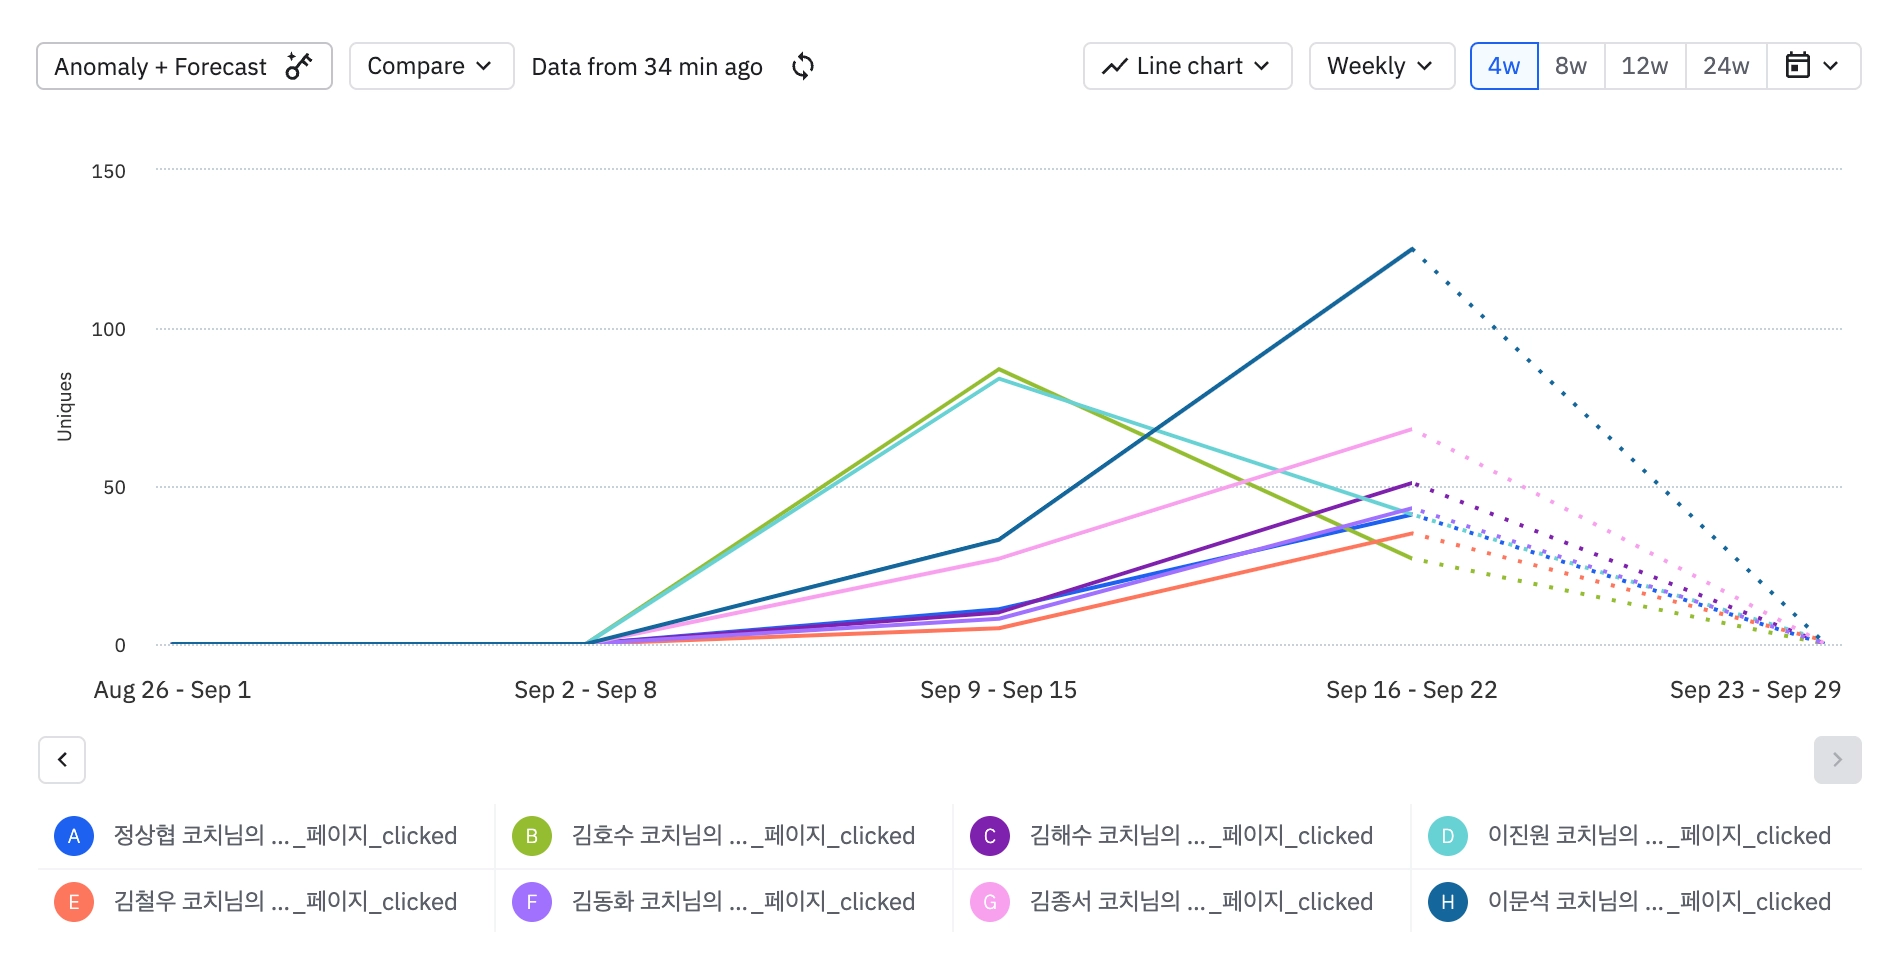Switch to the 24w time range
Screen dimensions: 1894x968
point(1726,66)
